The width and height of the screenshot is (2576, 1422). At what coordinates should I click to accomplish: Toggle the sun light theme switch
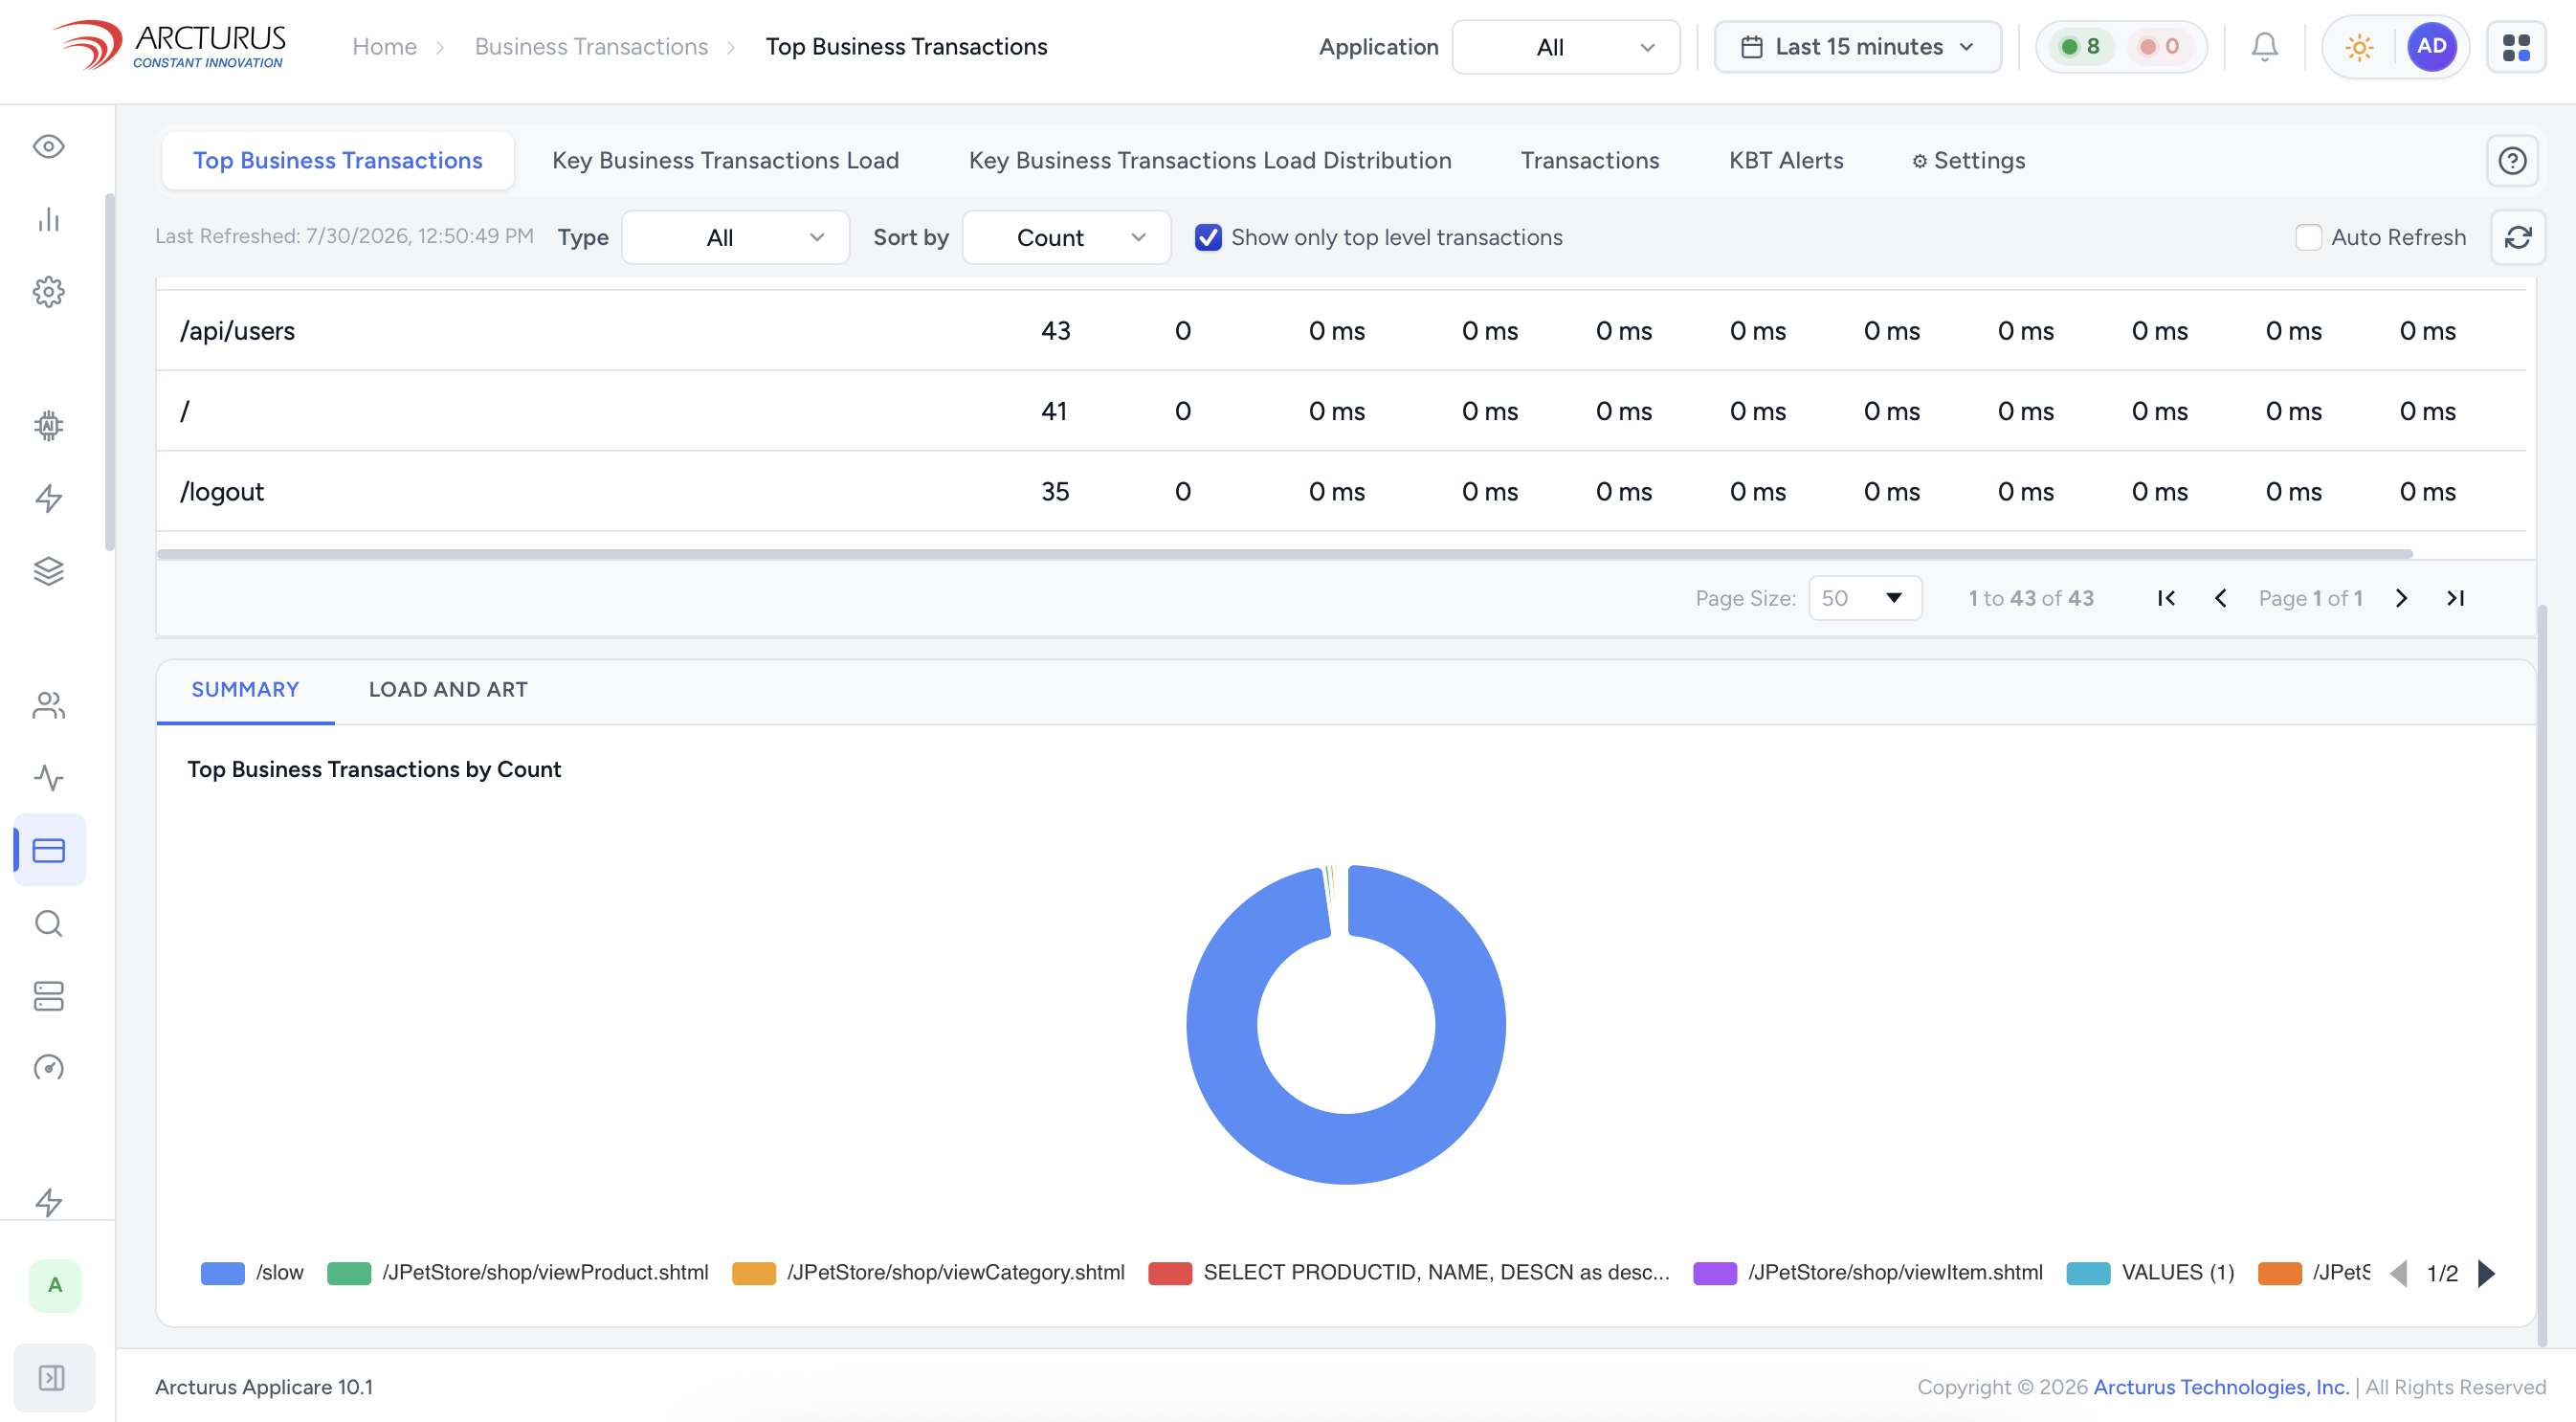pos(2359,47)
